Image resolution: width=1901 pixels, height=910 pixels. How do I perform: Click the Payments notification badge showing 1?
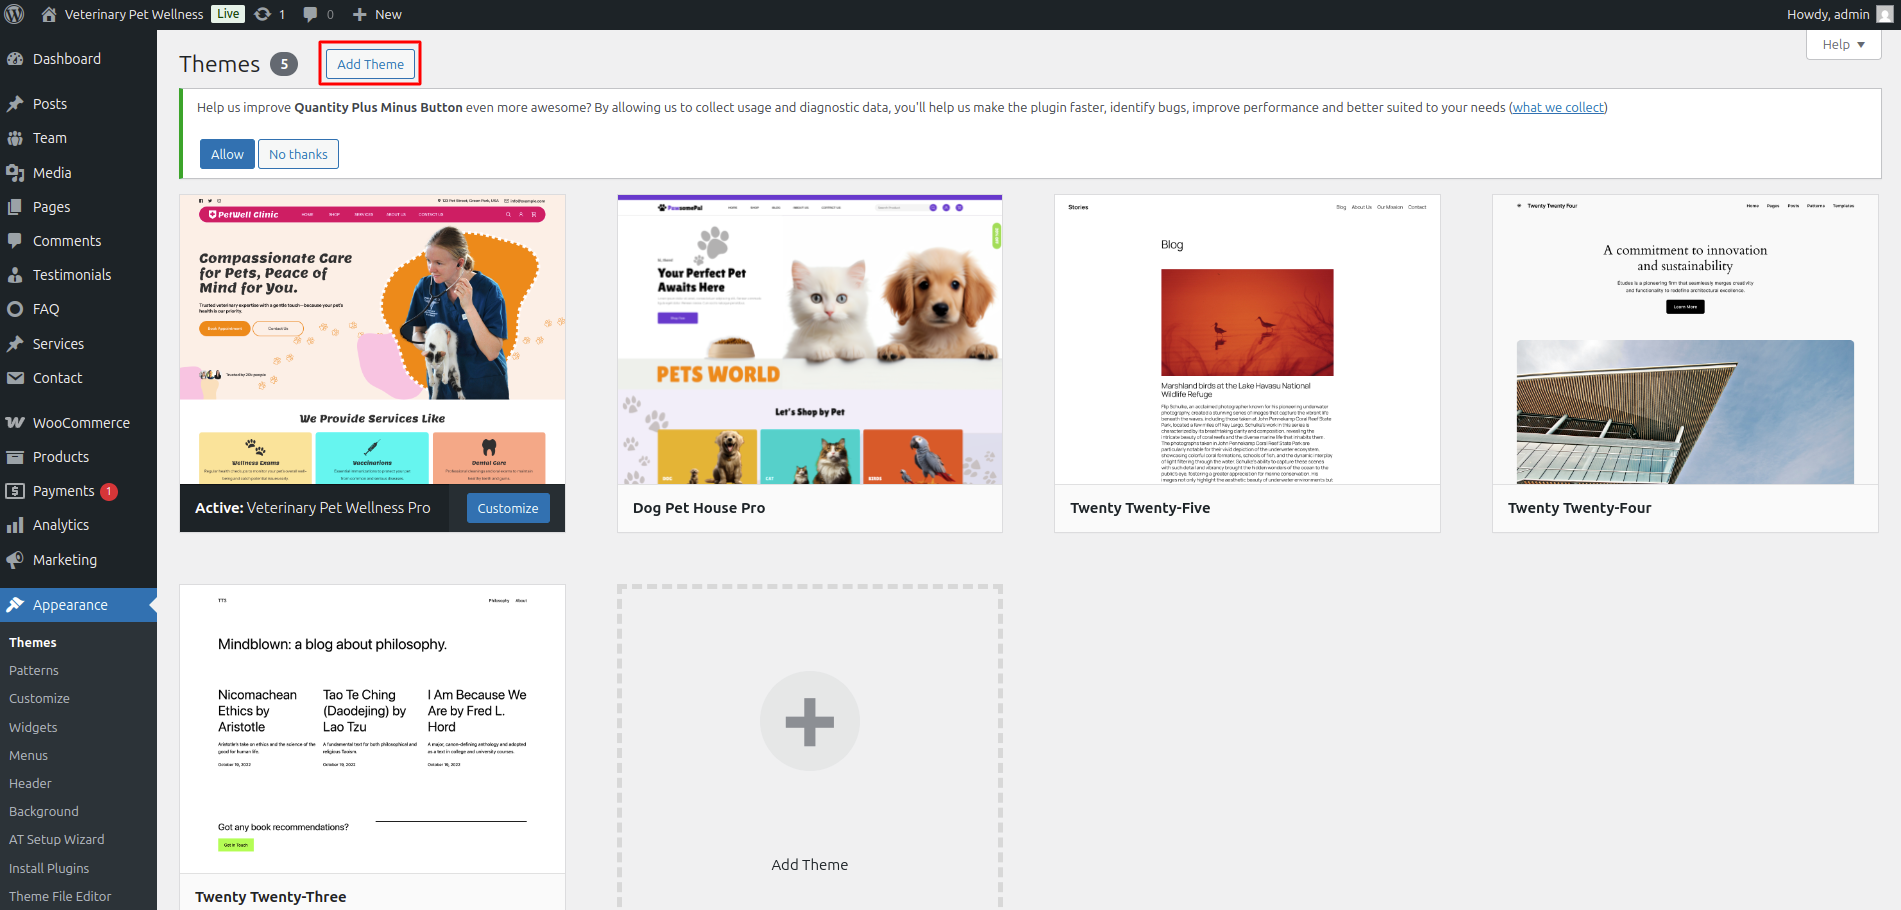click(109, 491)
